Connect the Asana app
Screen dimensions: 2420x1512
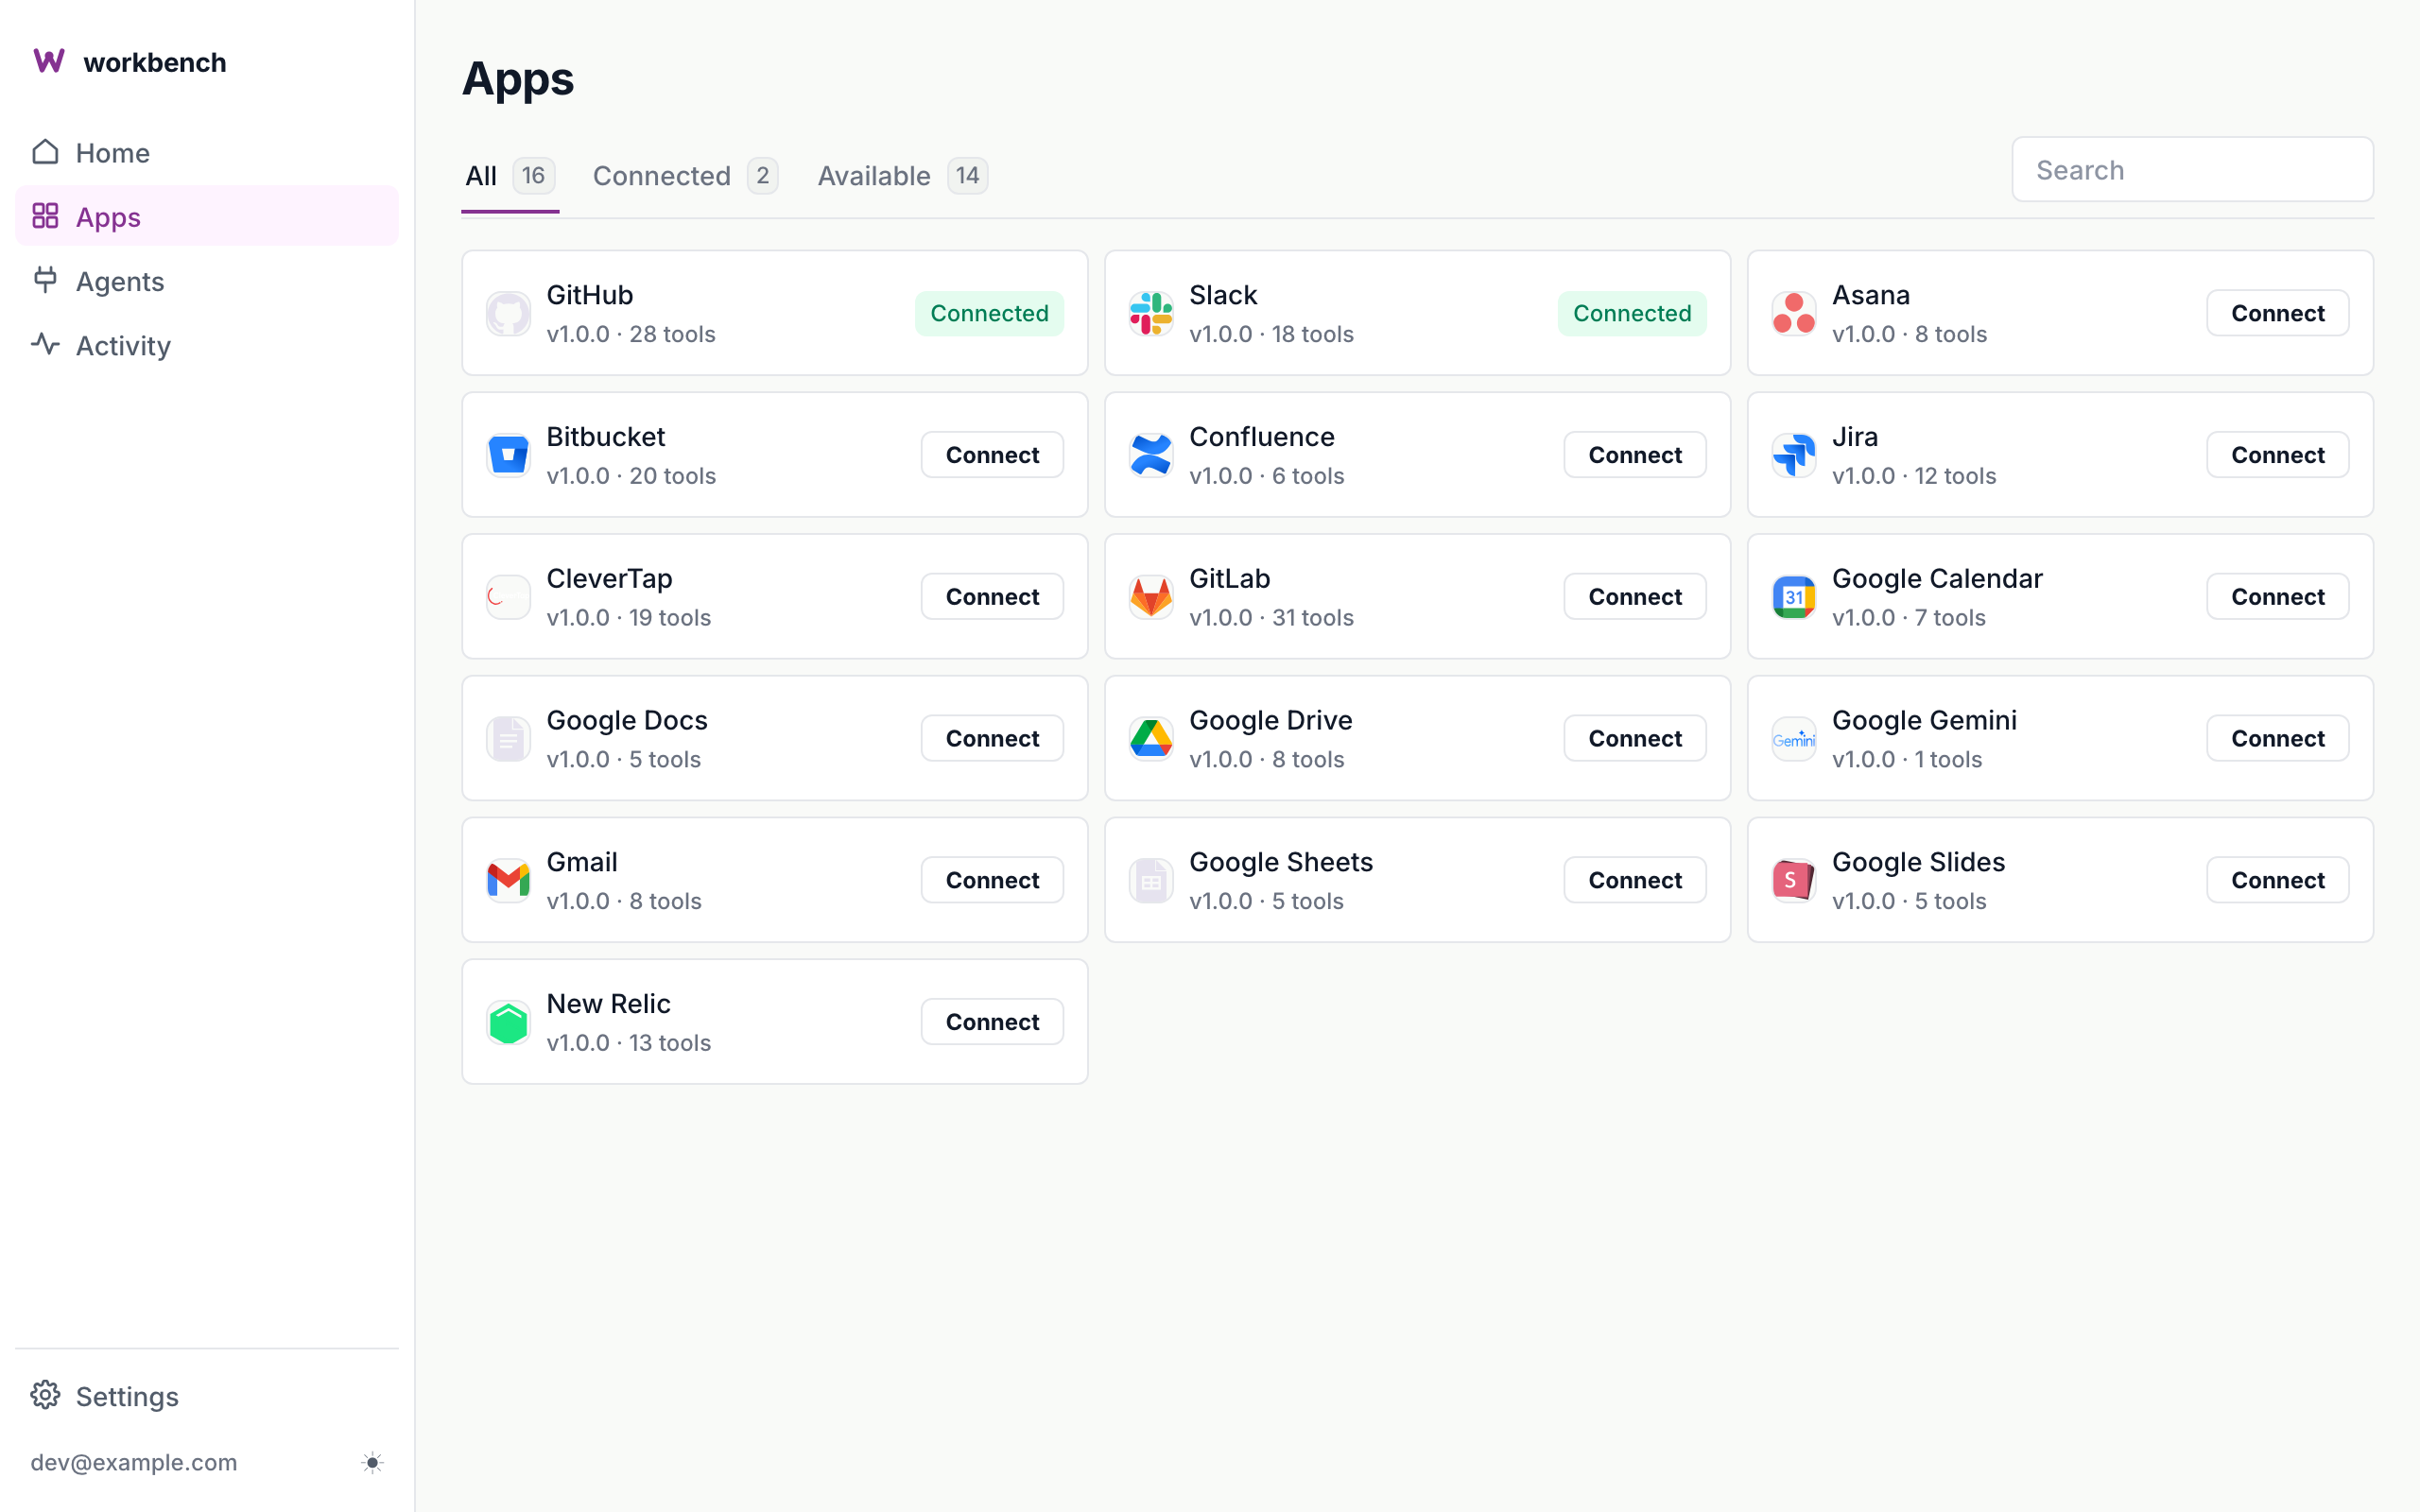[x=2277, y=313]
